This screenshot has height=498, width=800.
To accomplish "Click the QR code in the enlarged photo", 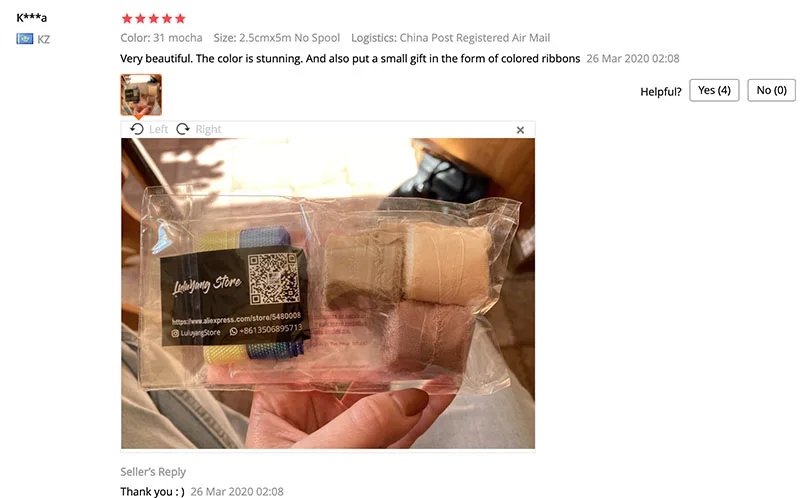I will pyautogui.click(x=273, y=279).
